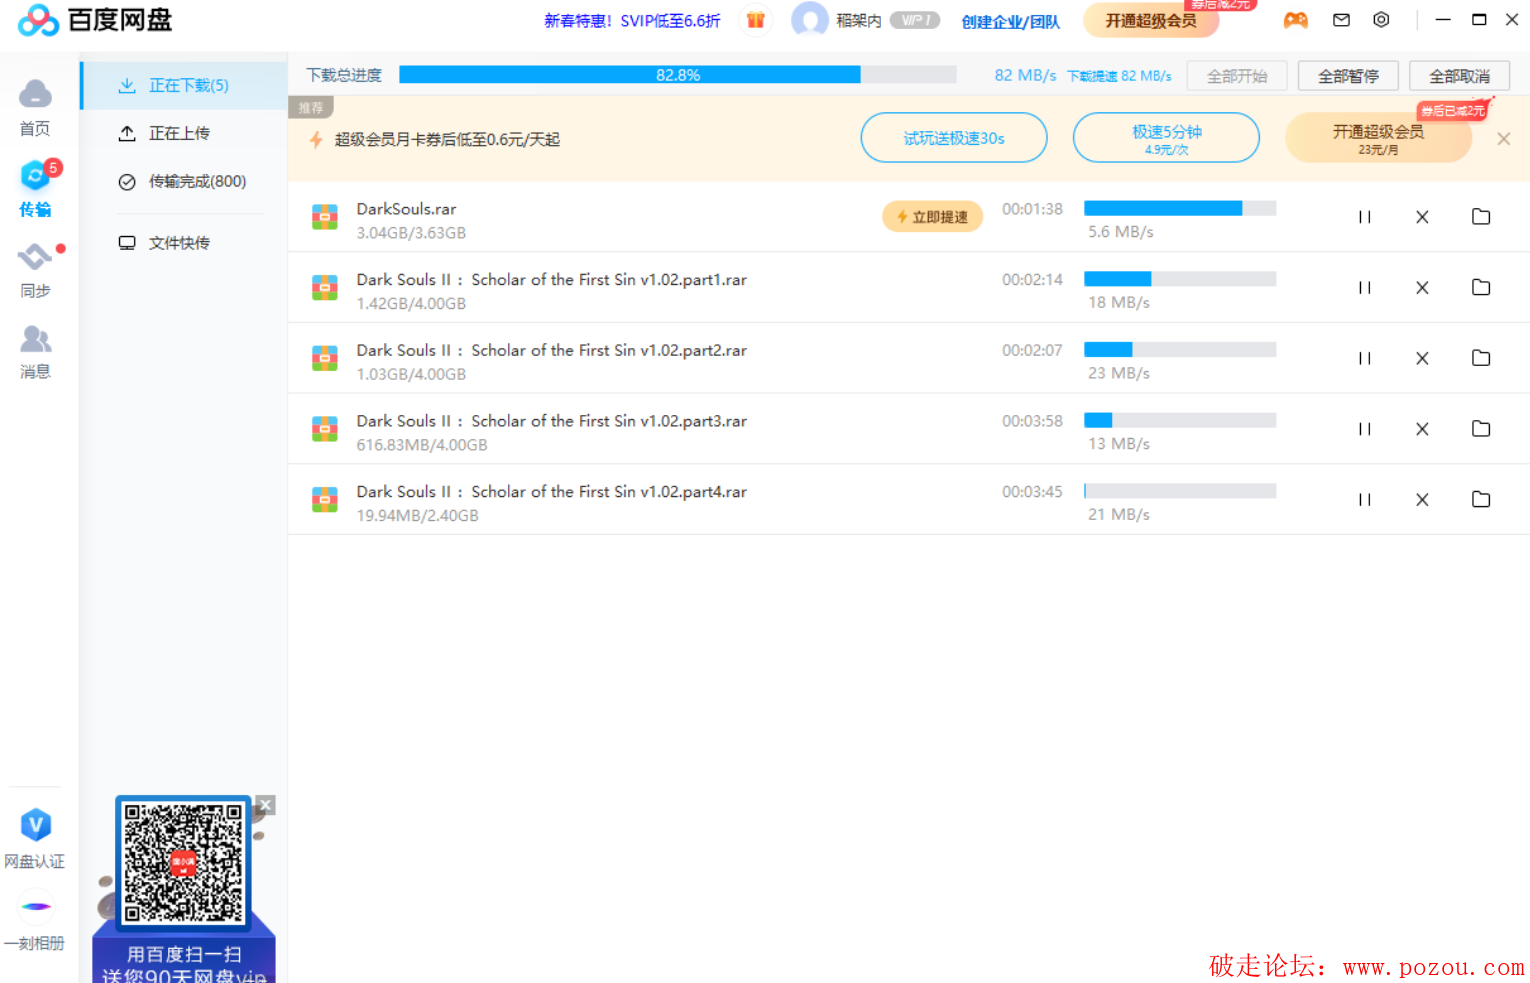1530x983 pixels.
Task: Click the 百度网盘 logo
Action: click(96, 20)
